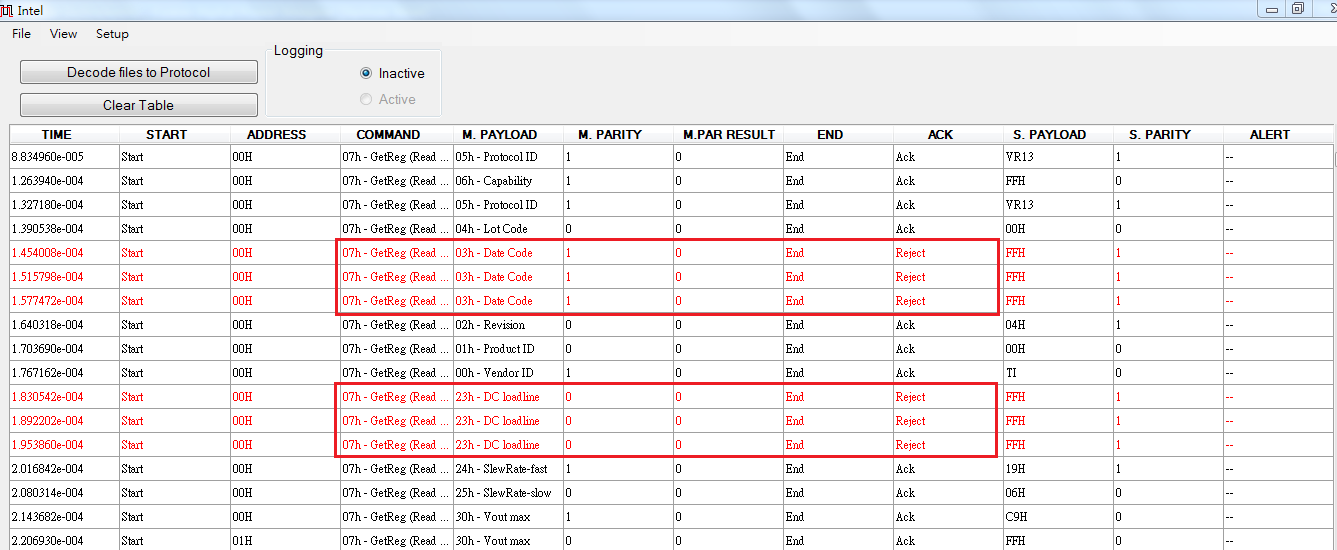The image size is (1337, 550).
Task: Click the 00h - Vendor ID payload cell
Action: coord(508,373)
